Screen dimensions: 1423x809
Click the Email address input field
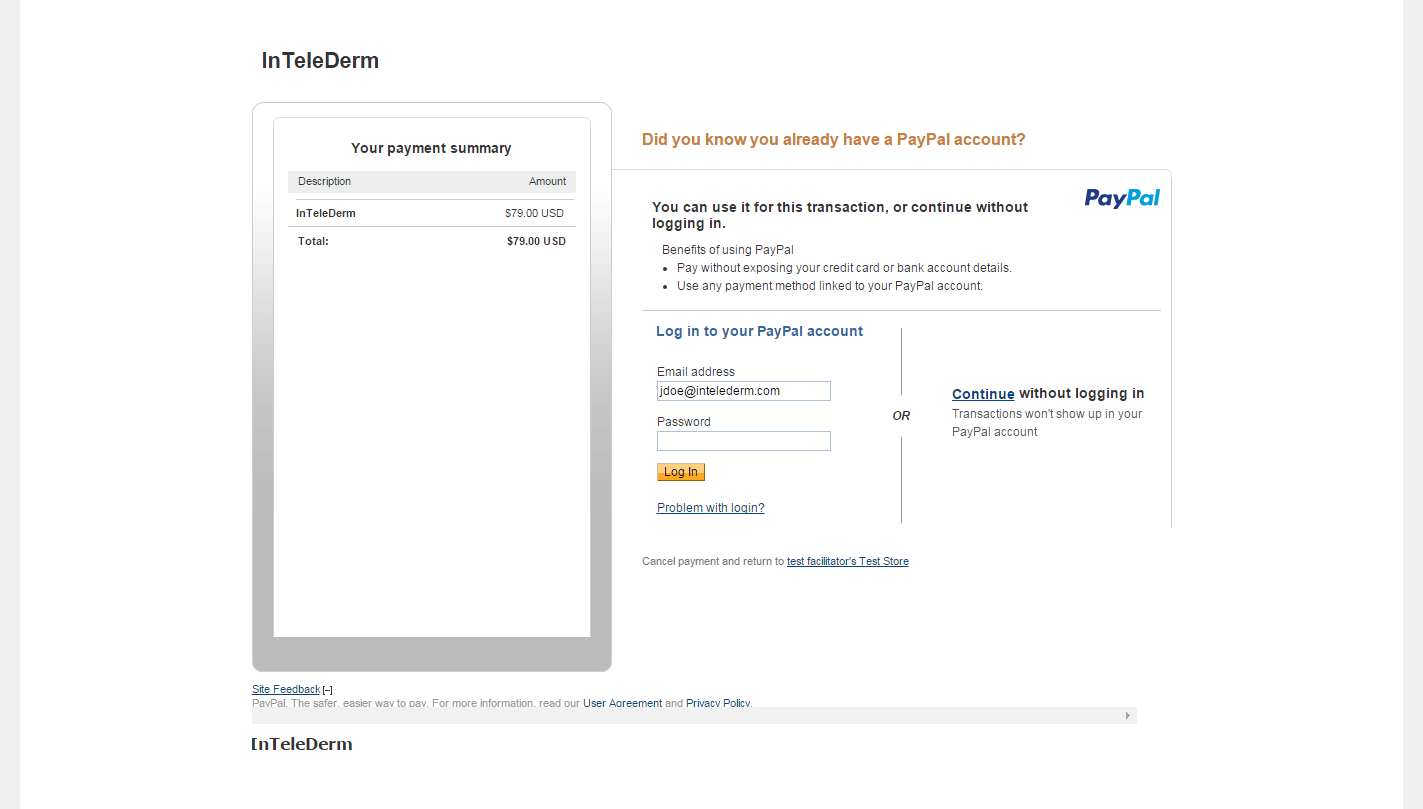[743, 391]
